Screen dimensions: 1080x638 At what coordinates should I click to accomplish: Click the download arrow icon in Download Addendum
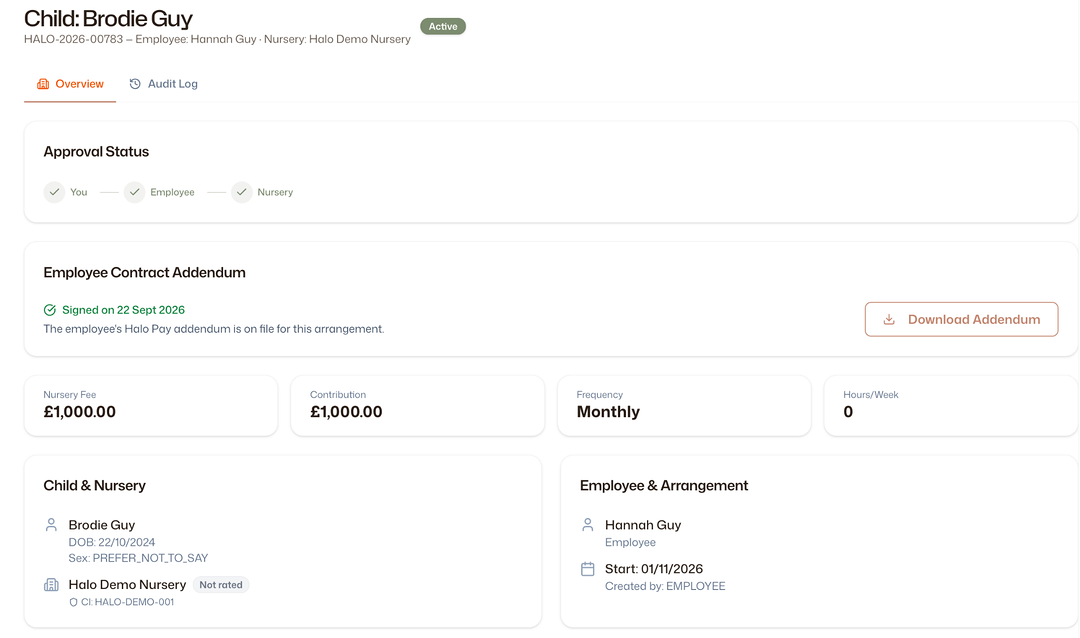889,319
